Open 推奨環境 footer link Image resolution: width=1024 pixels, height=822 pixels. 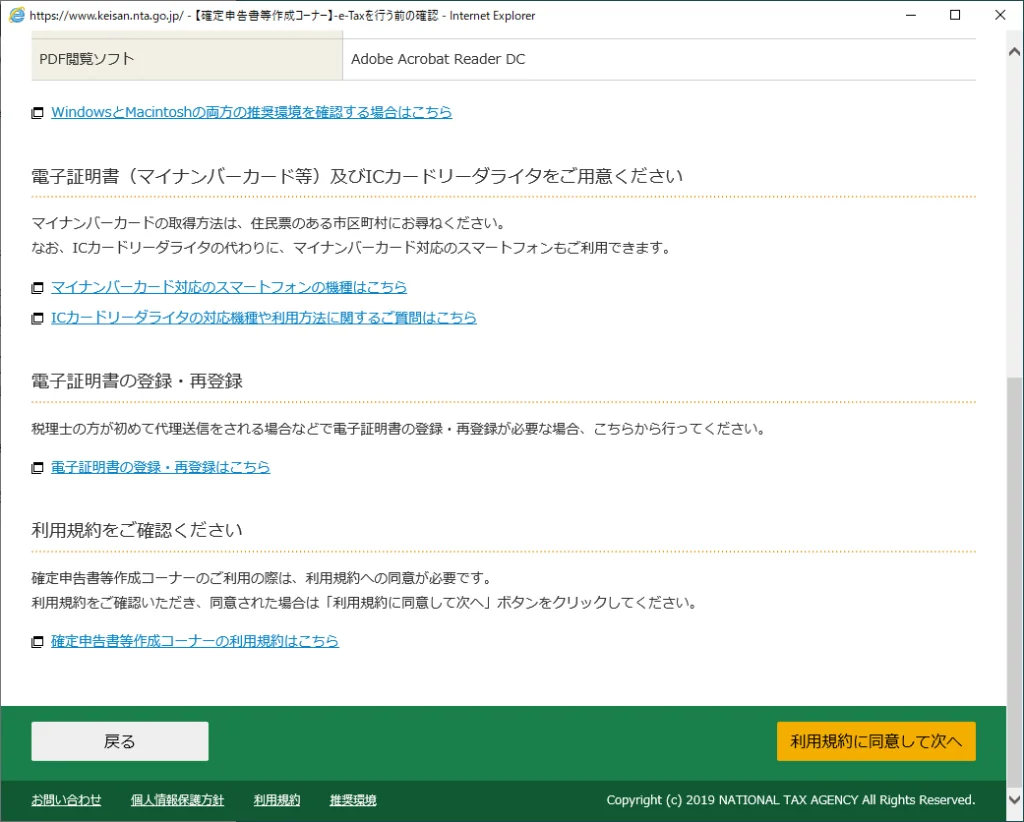point(353,800)
